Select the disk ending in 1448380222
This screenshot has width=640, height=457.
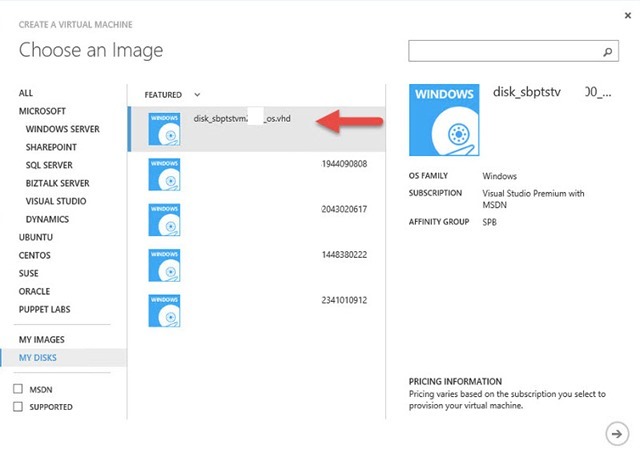click(x=344, y=255)
